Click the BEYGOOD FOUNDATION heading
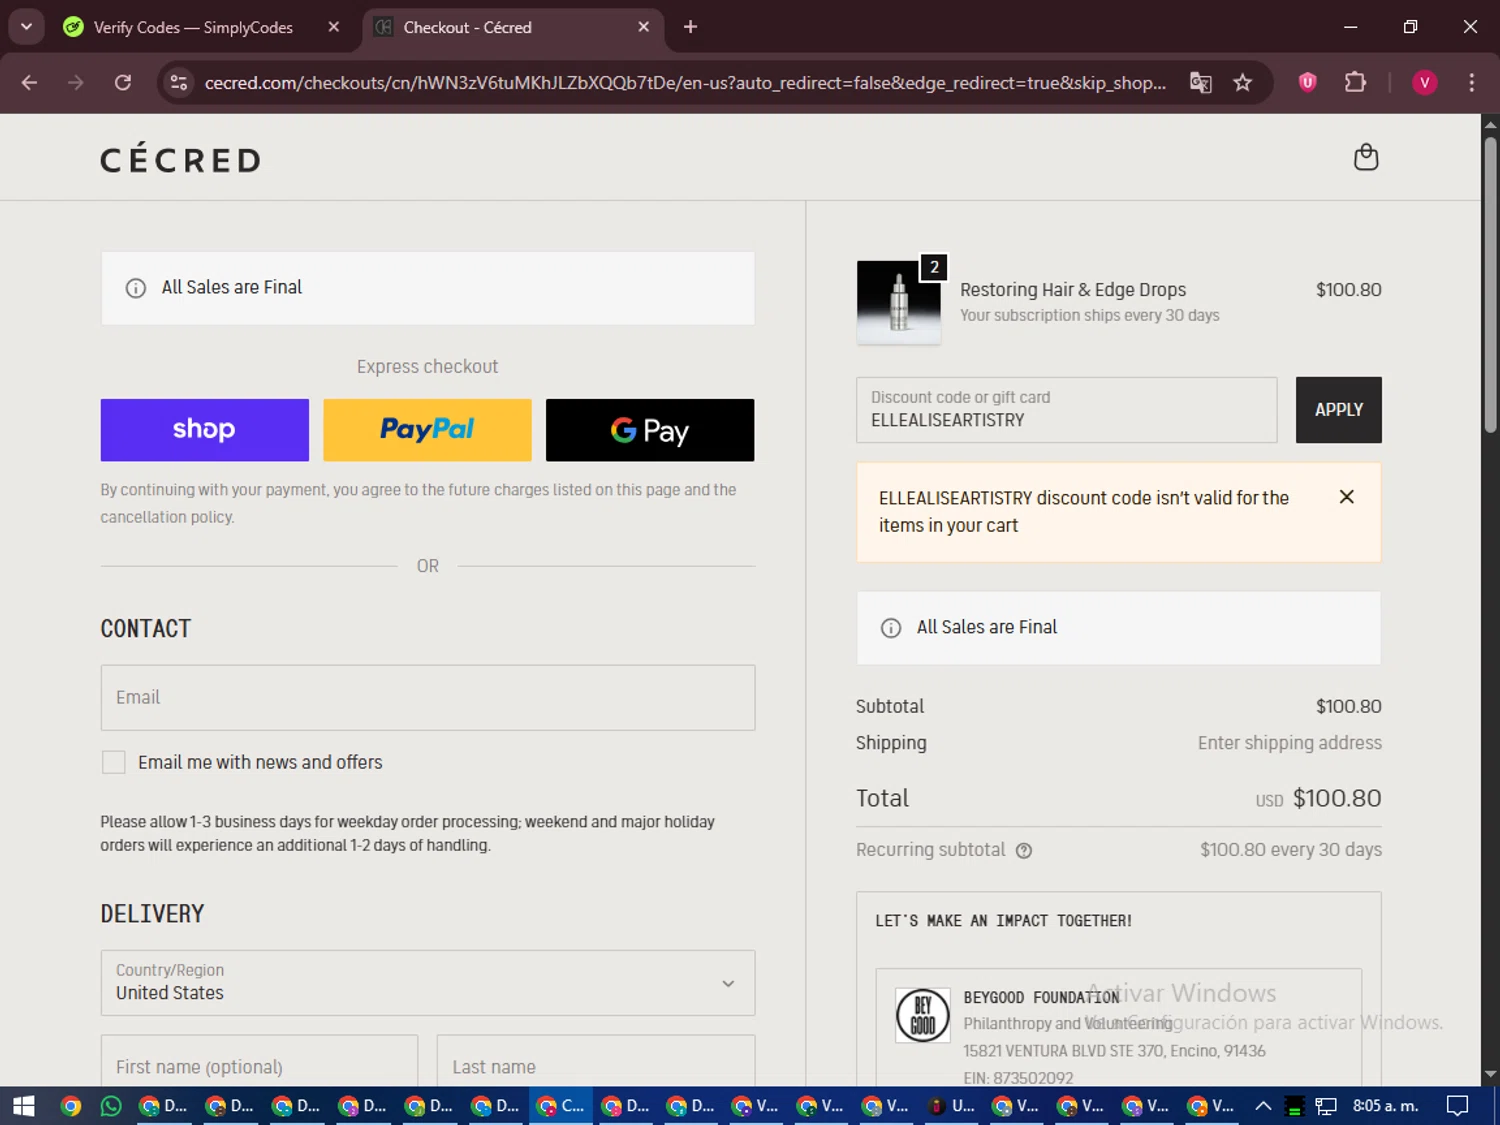 click(1041, 998)
